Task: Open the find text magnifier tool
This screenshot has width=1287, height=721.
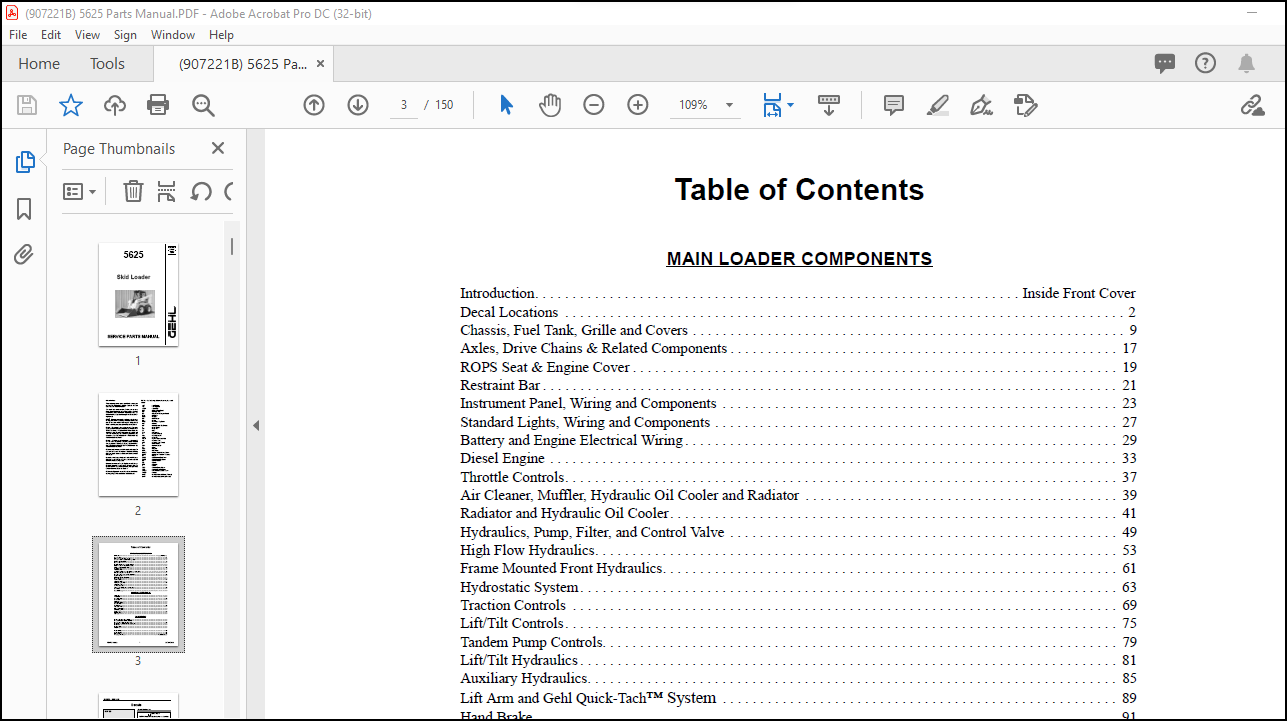Action: point(204,105)
